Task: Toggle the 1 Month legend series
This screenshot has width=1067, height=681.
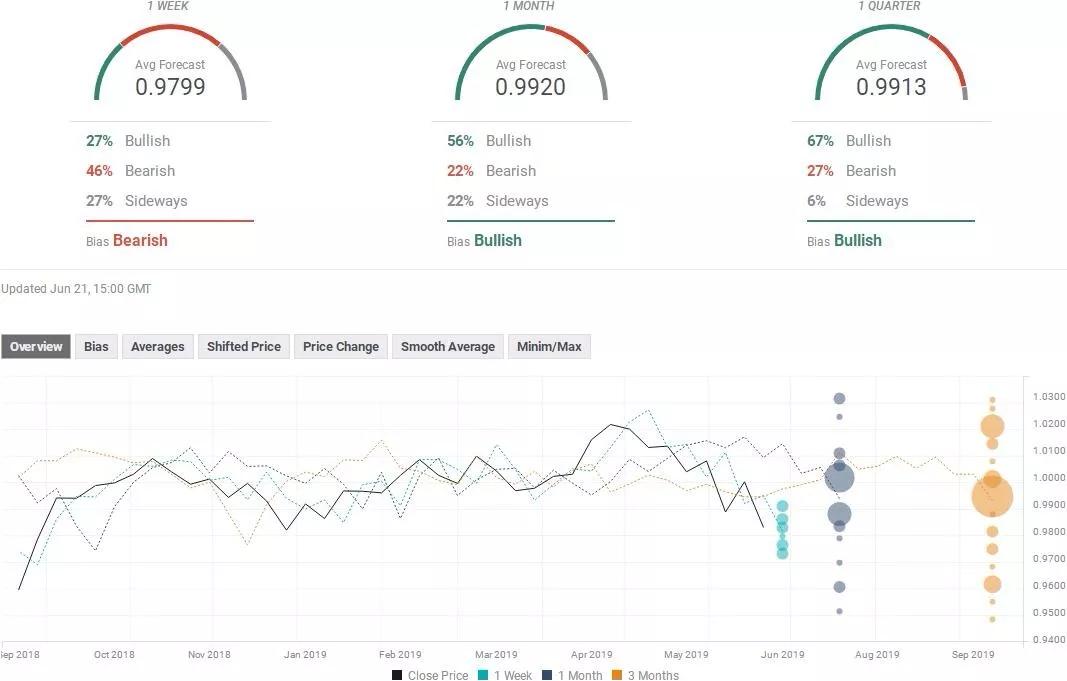Action: (576, 675)
